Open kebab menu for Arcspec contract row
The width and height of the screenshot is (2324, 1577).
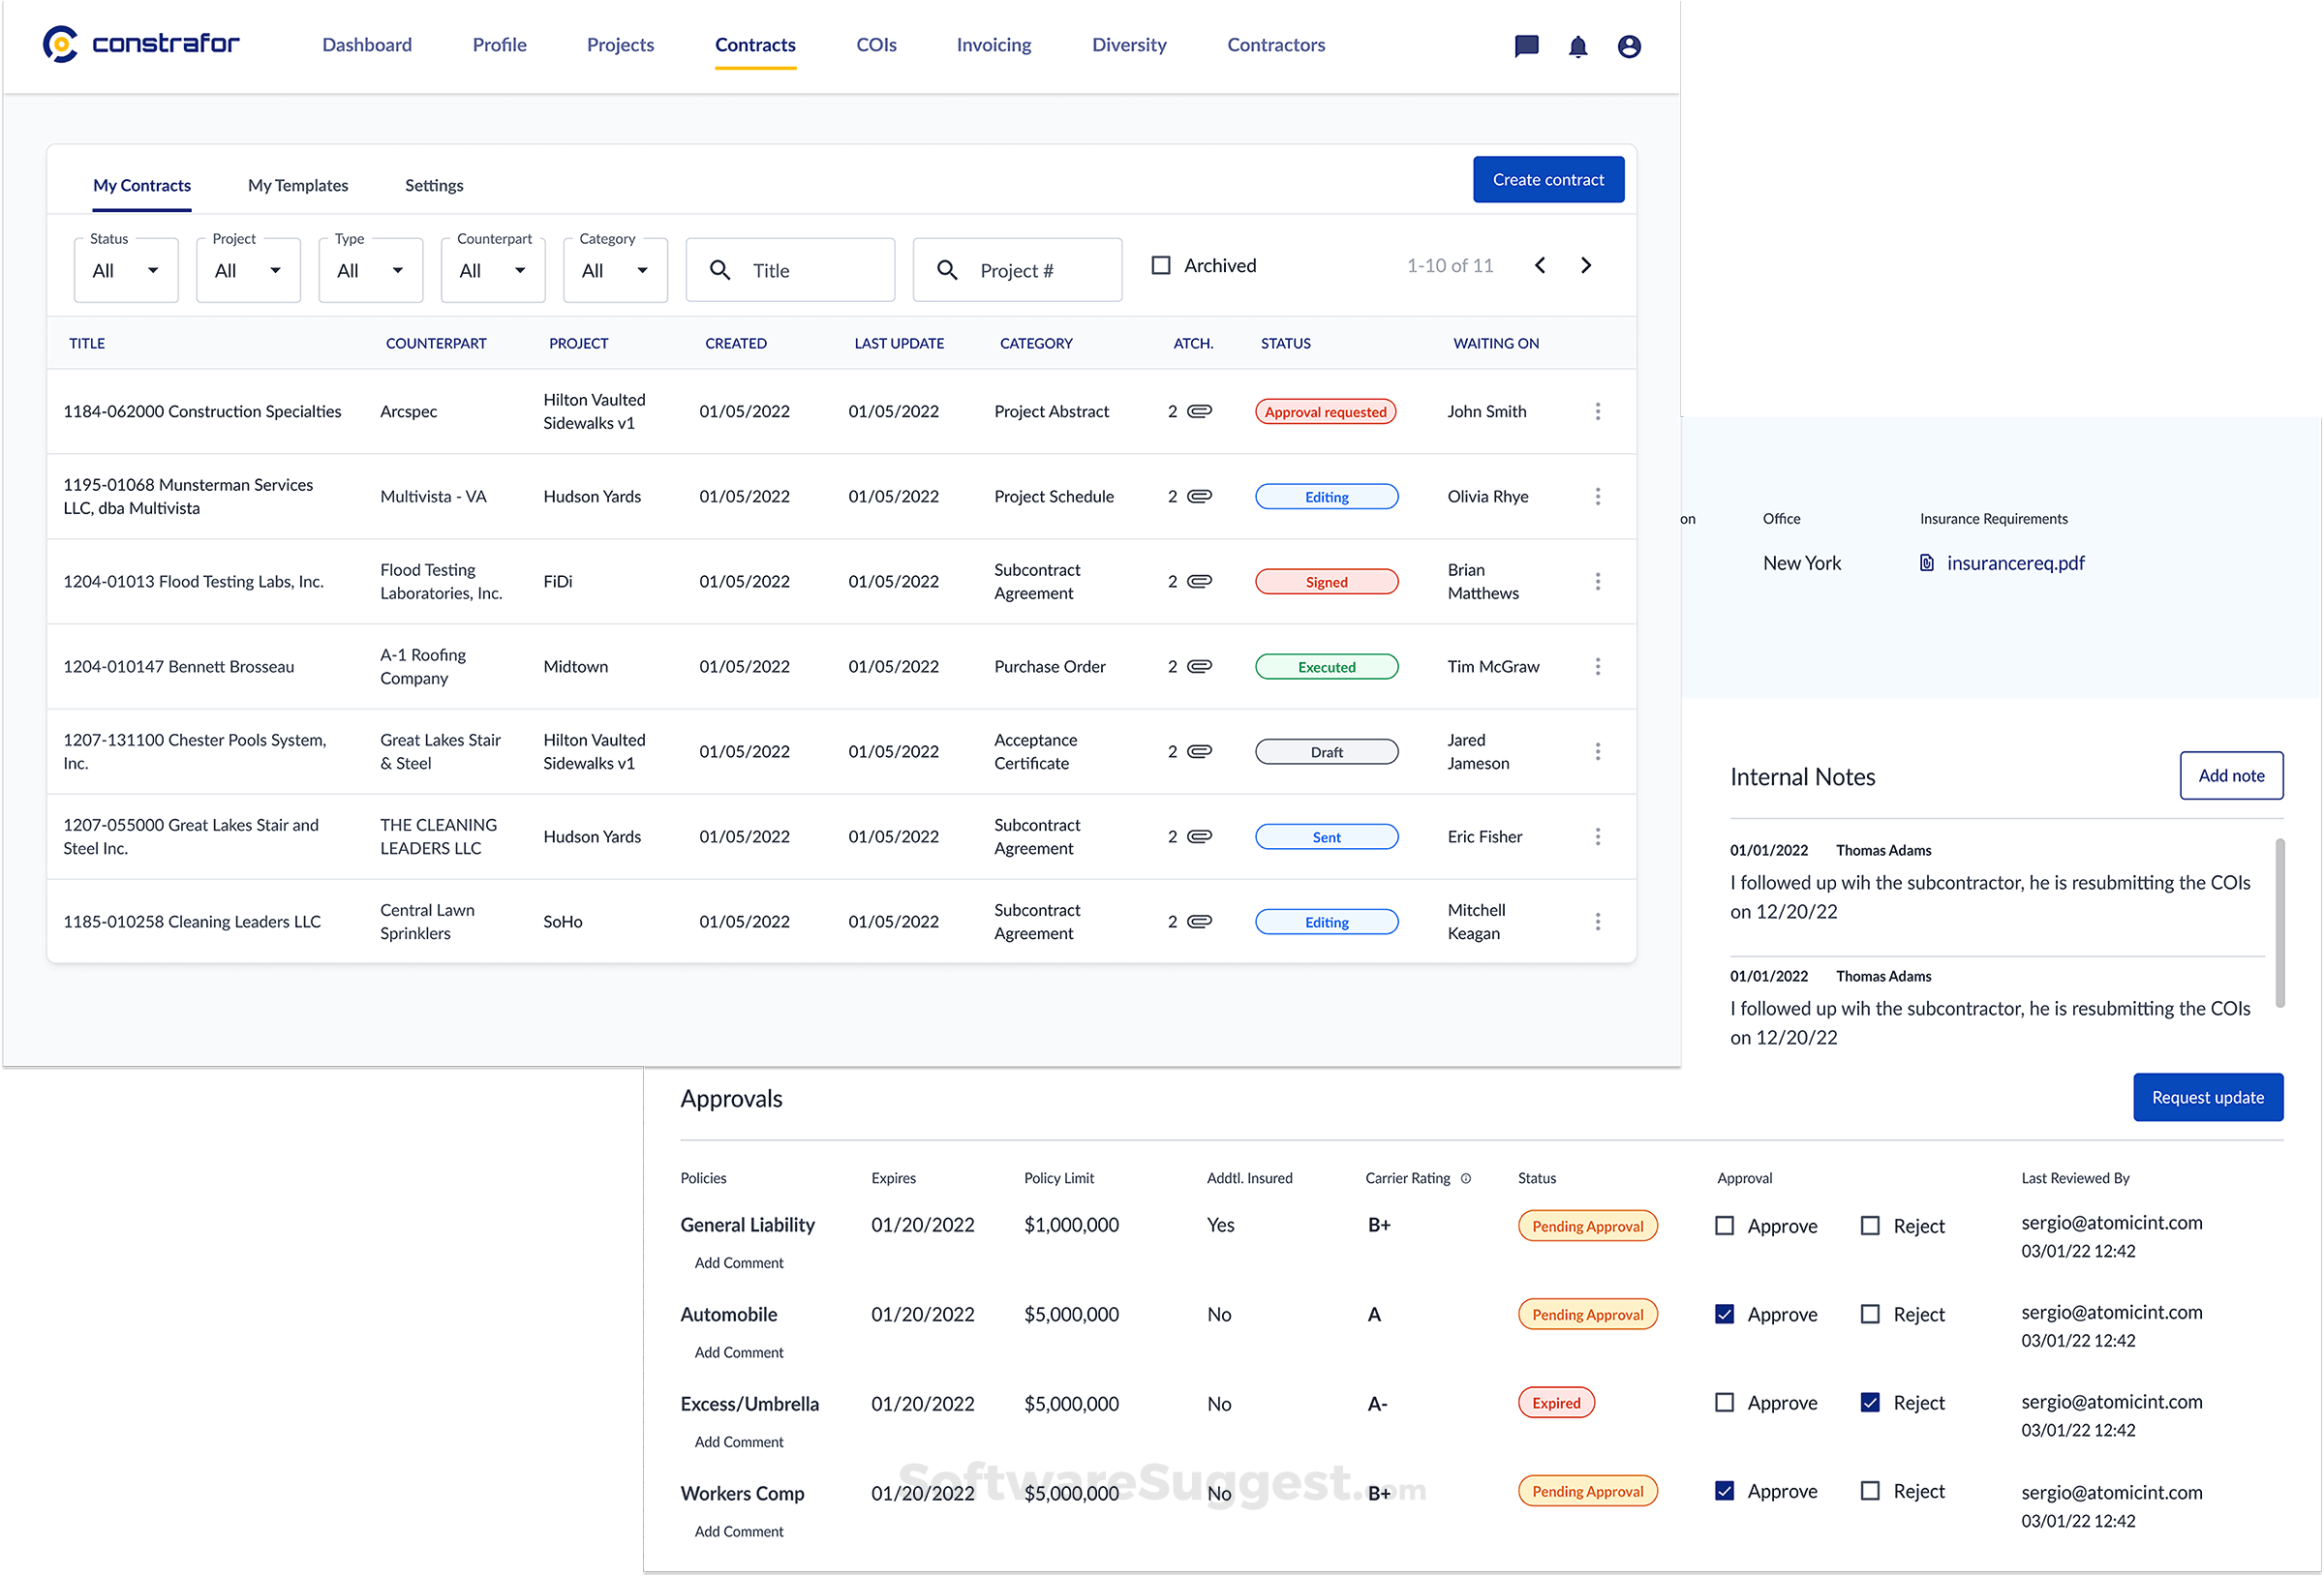[1598, 411]
